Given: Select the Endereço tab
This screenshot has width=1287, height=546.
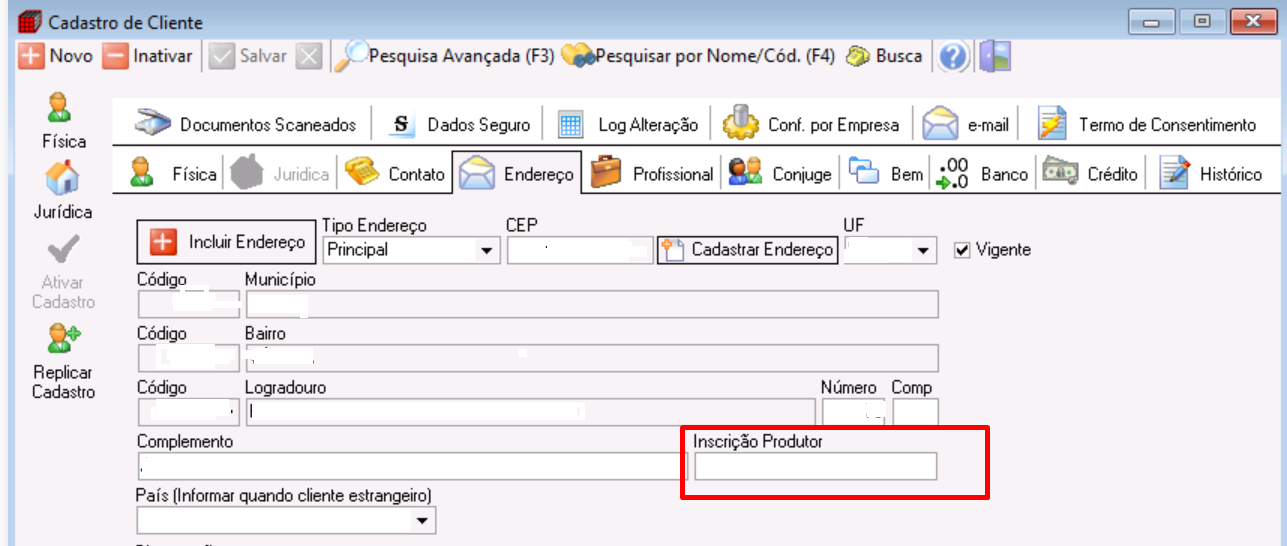Looking at the screenshot, I should tap(516, 174).
